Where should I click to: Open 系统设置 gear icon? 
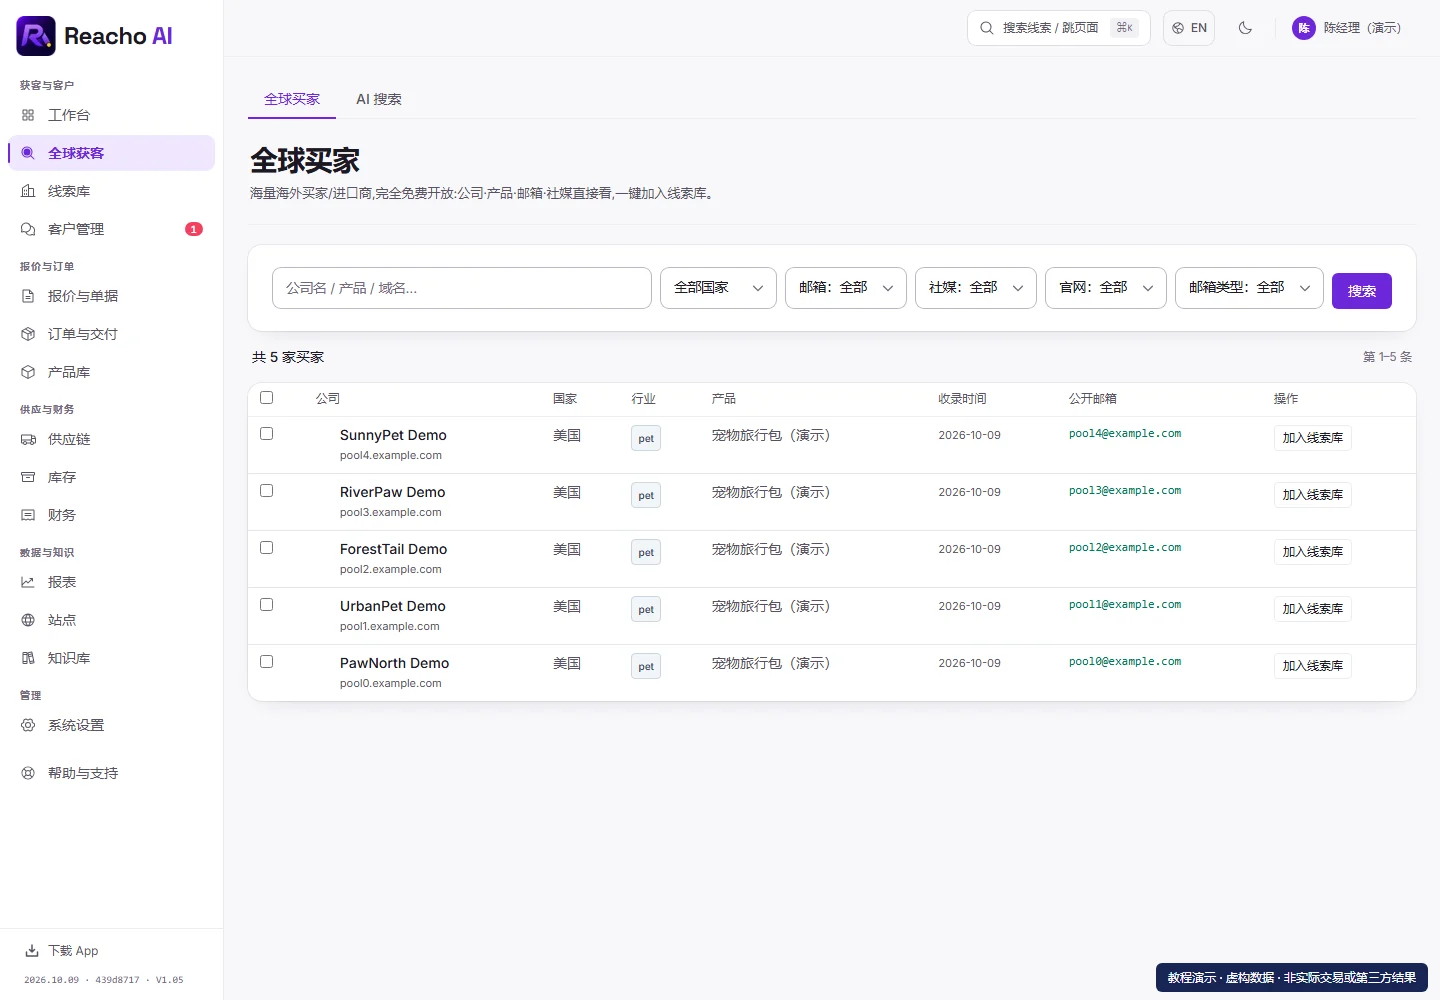[28, 725]
